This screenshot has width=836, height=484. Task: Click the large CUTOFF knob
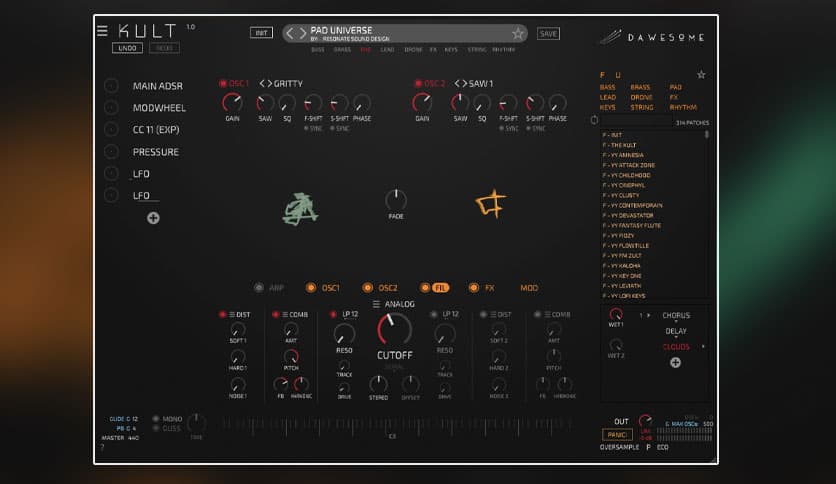[395, 330]
